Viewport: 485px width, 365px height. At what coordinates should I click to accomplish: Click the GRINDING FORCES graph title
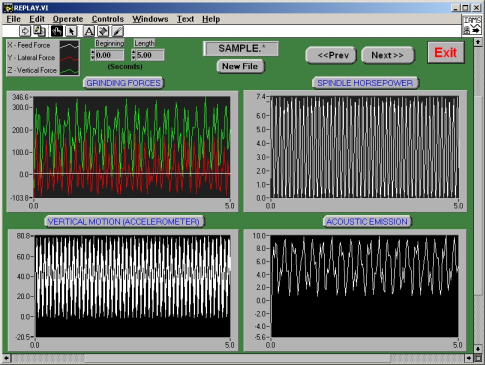(124, 83)
